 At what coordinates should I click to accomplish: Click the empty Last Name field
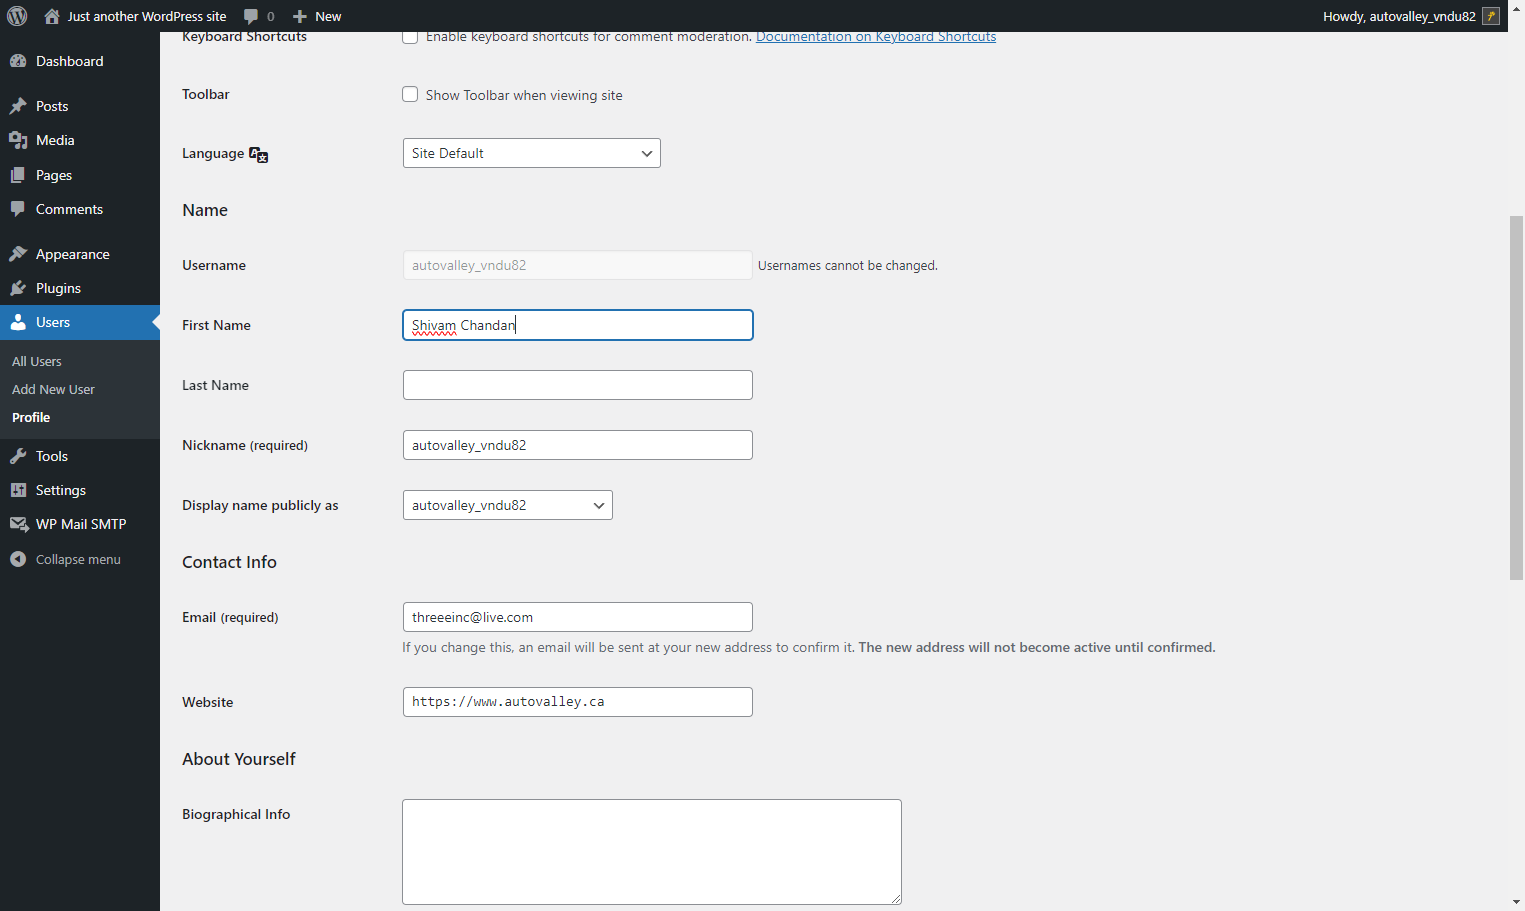coord(578,385)
